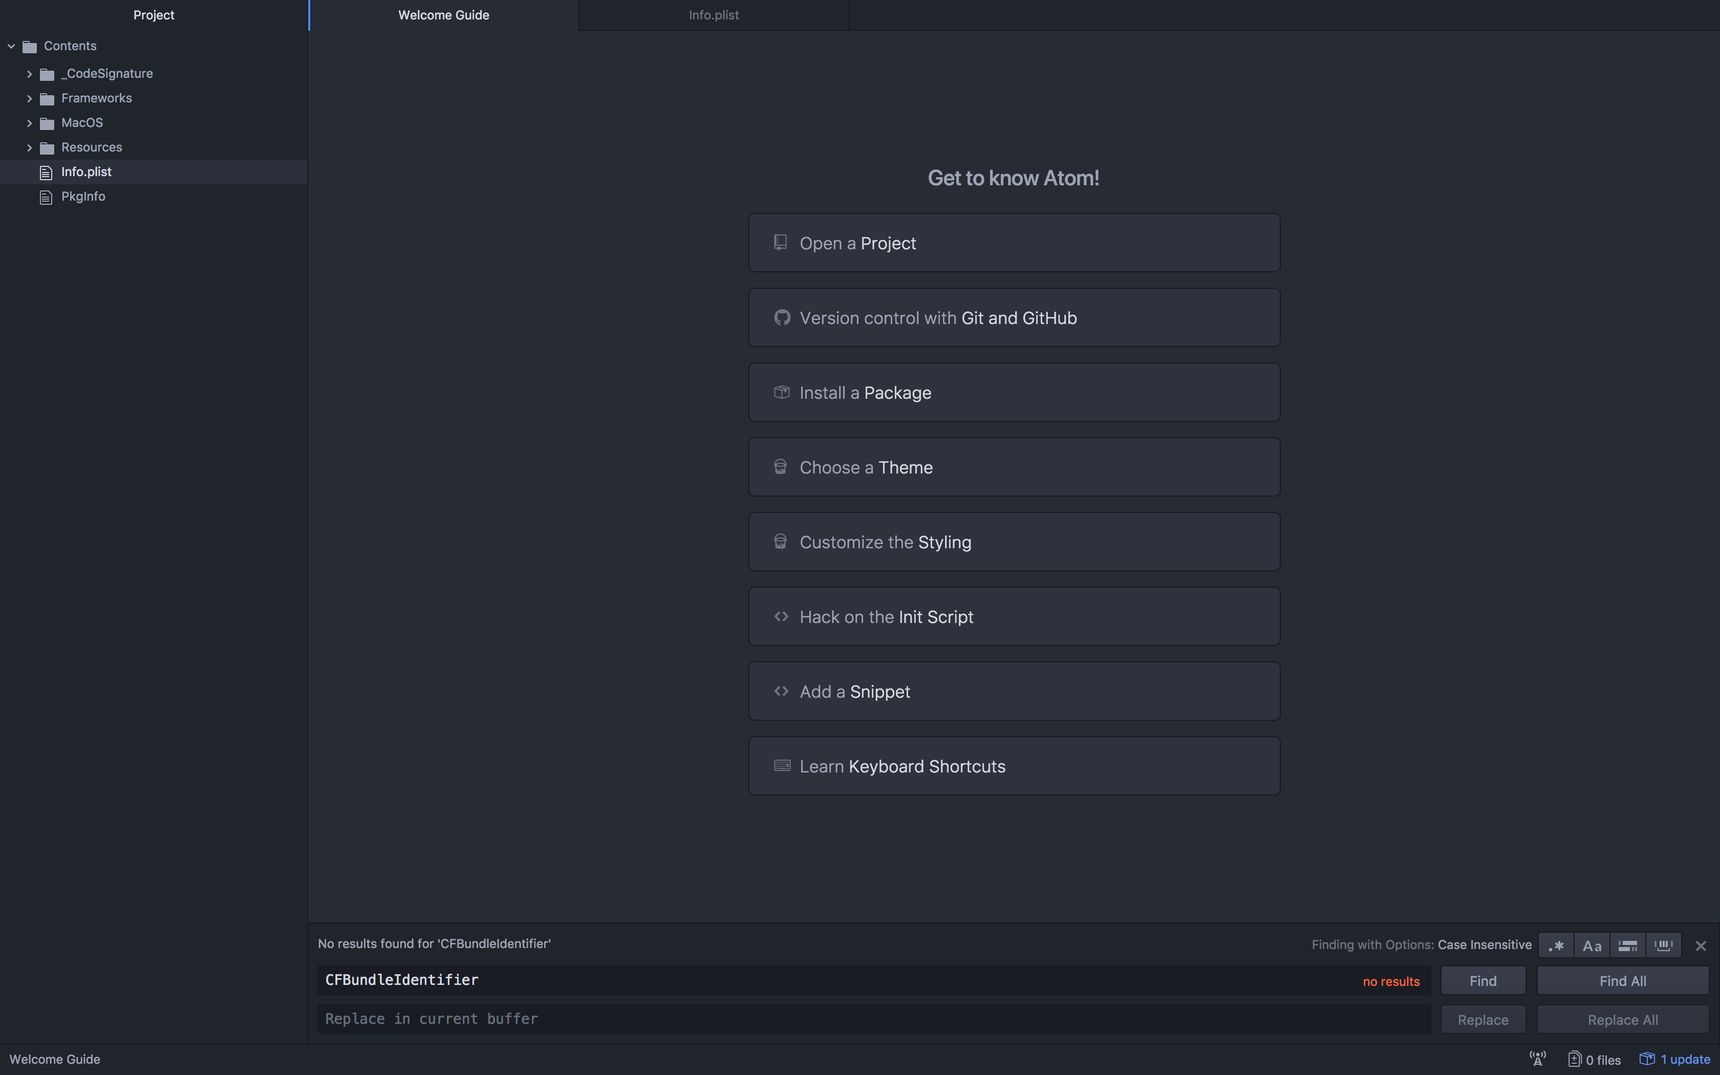The width and height of the screenshot is (1720, 1075).
Task: Click the Replace All button
Action: click(1623, 1020)
